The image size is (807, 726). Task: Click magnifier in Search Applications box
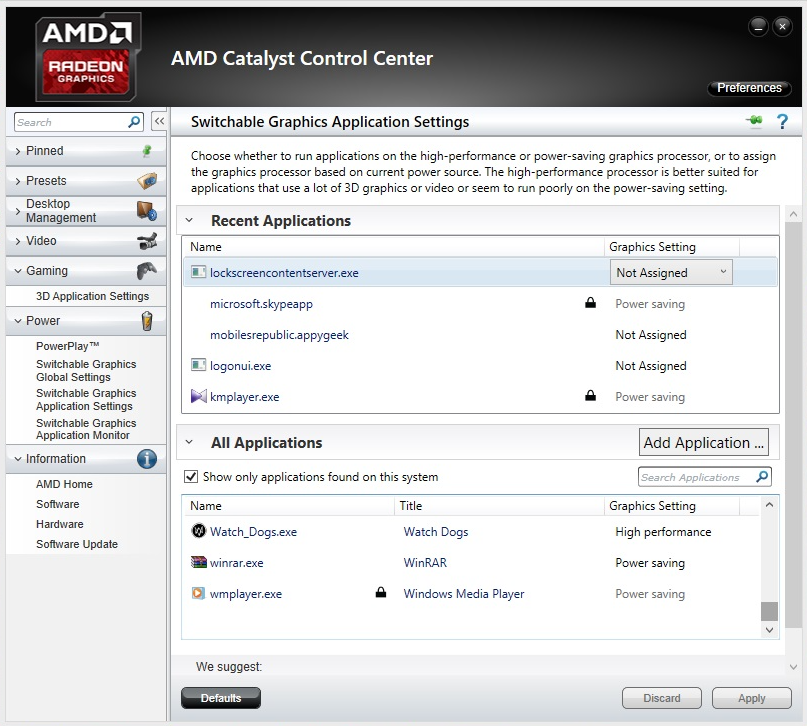point(762,477)
